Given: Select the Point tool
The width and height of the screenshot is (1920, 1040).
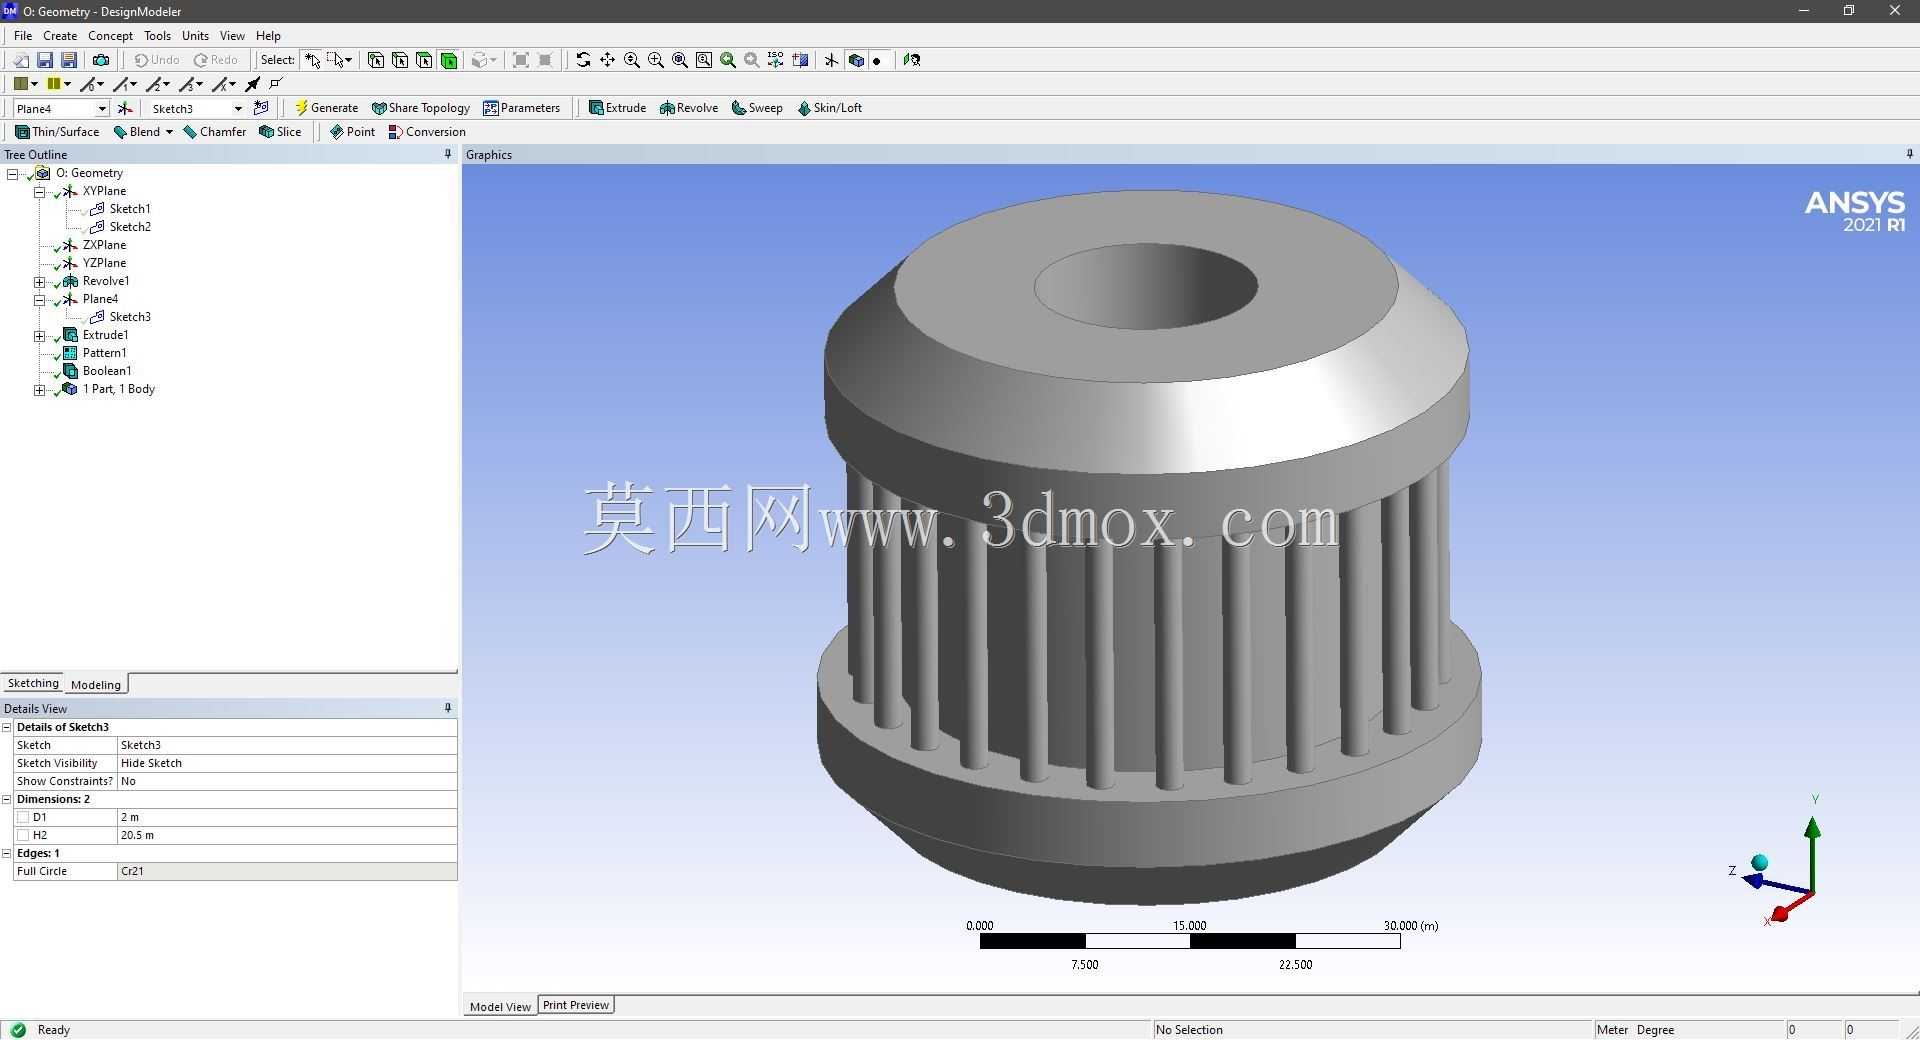Looking at the screenshot, I should [352, 132].
